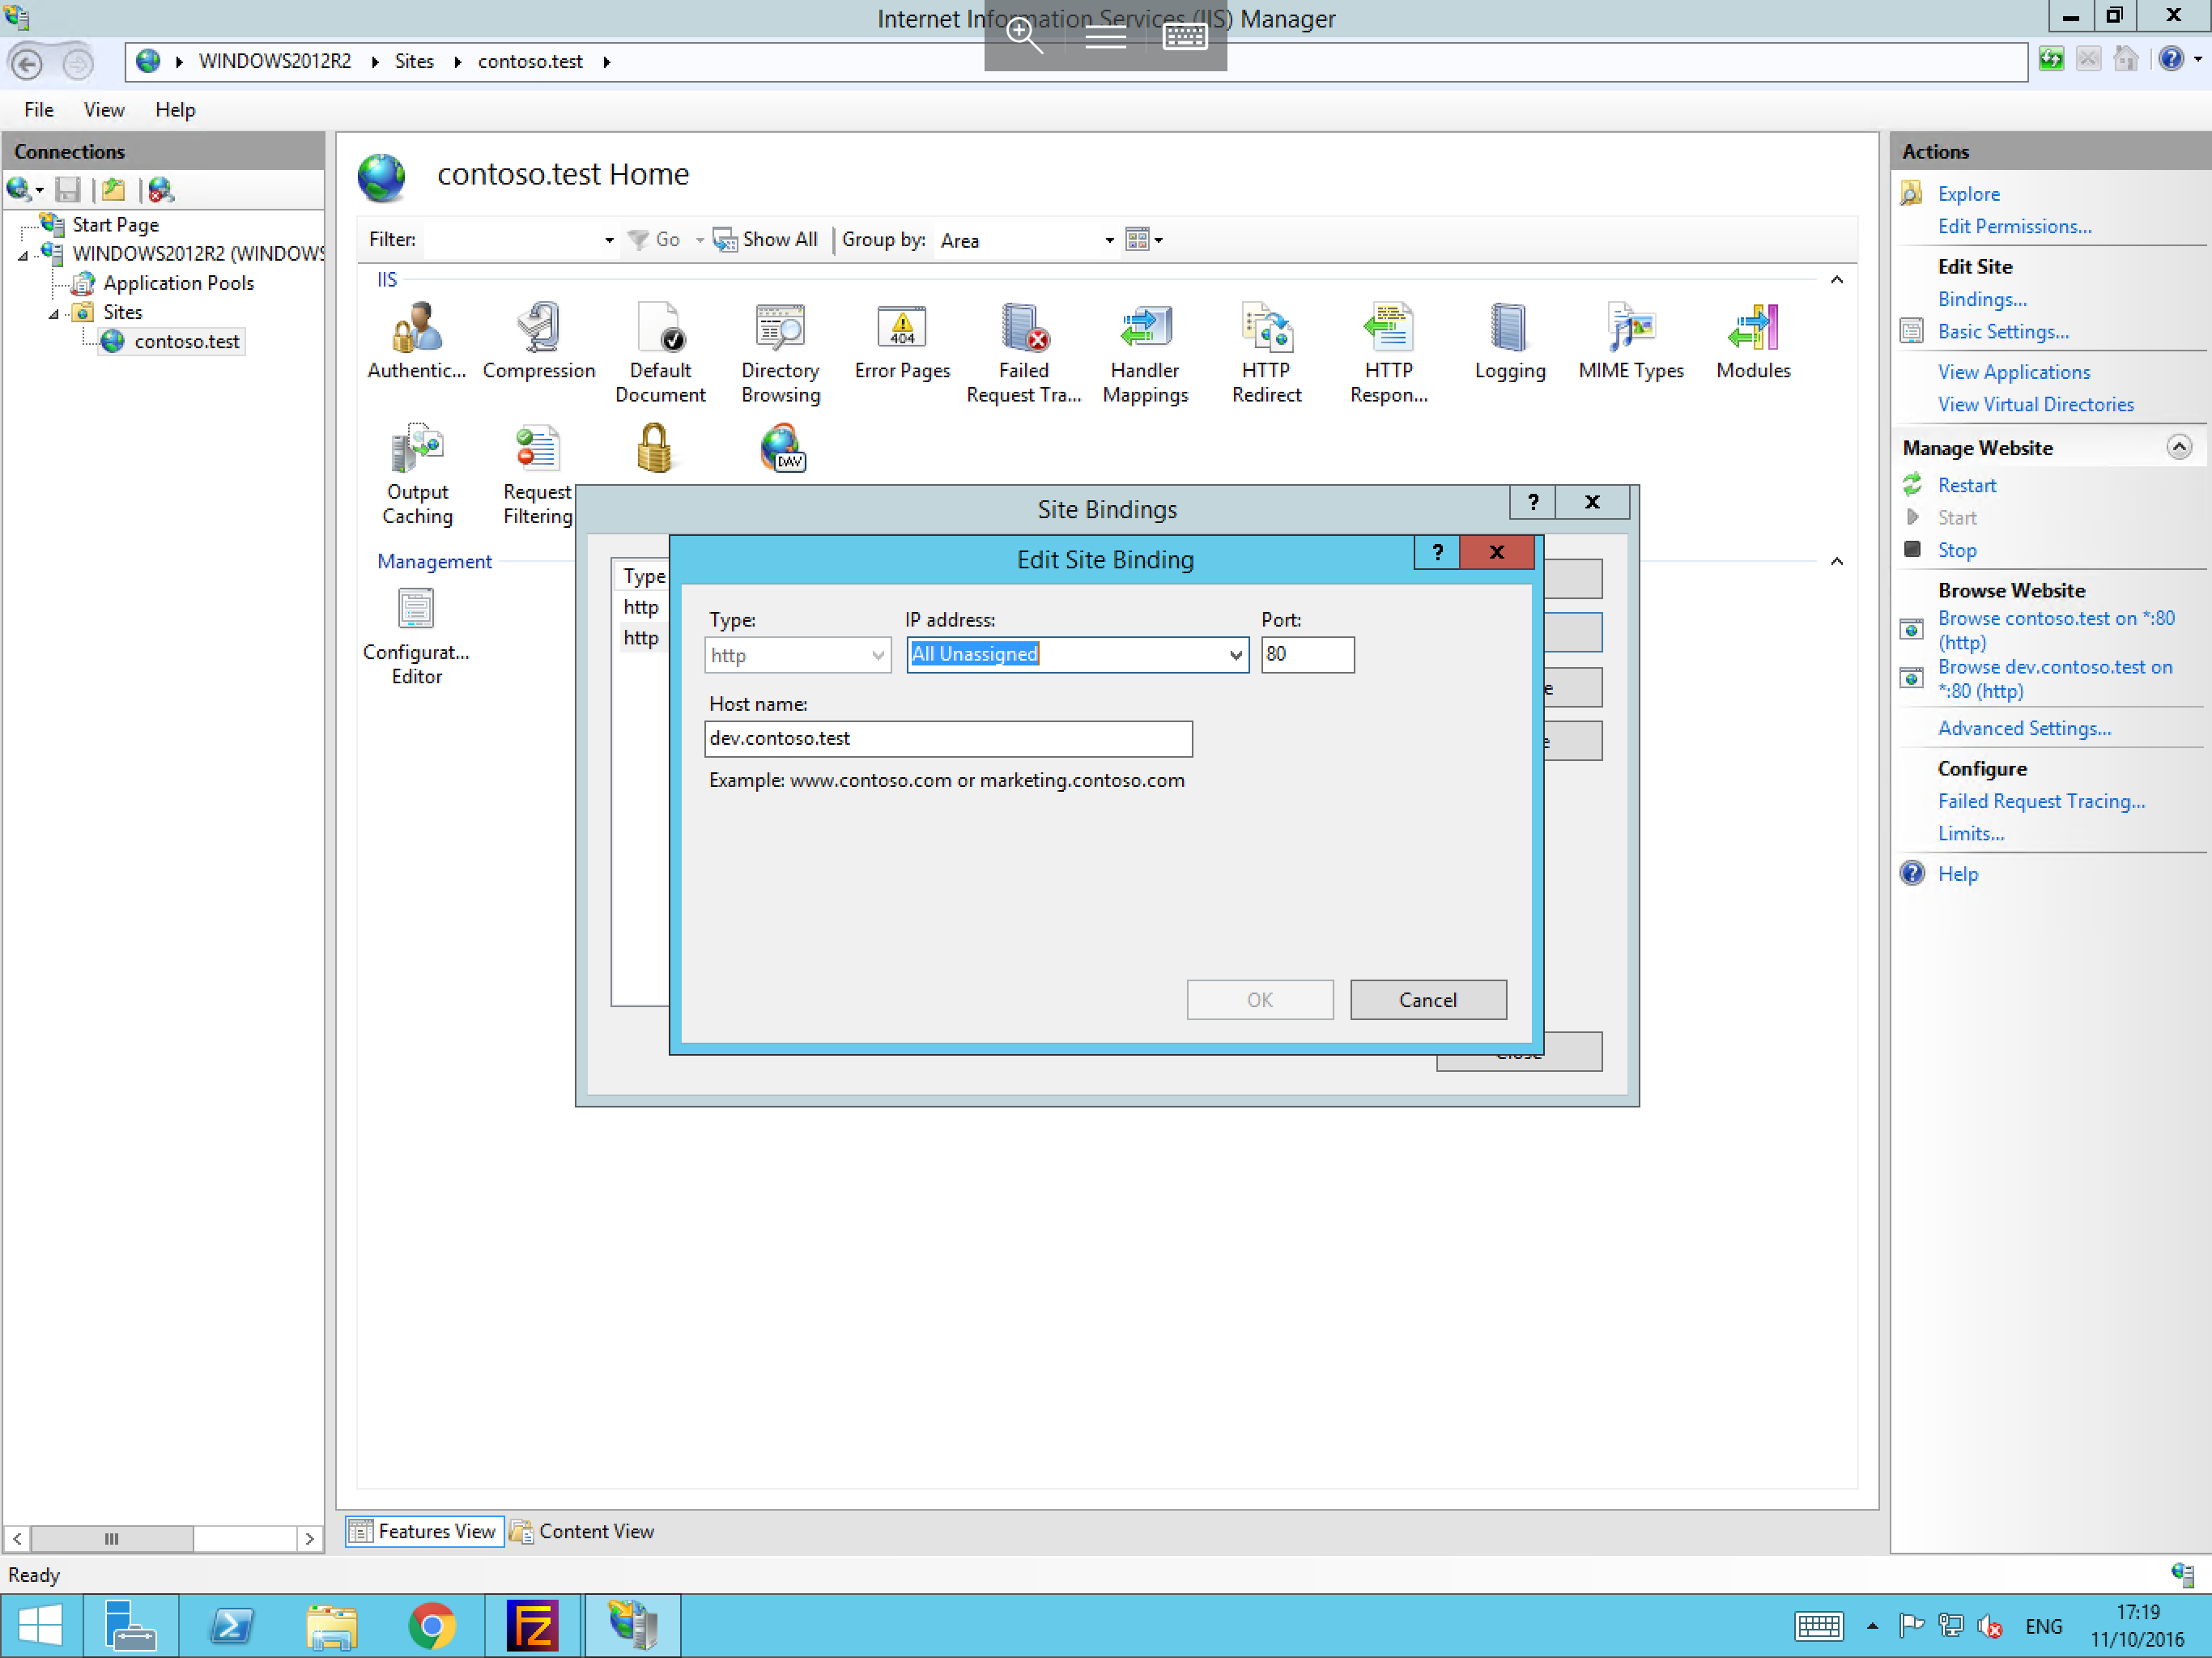Open Handler Mappings feature

coord(1145,353)
